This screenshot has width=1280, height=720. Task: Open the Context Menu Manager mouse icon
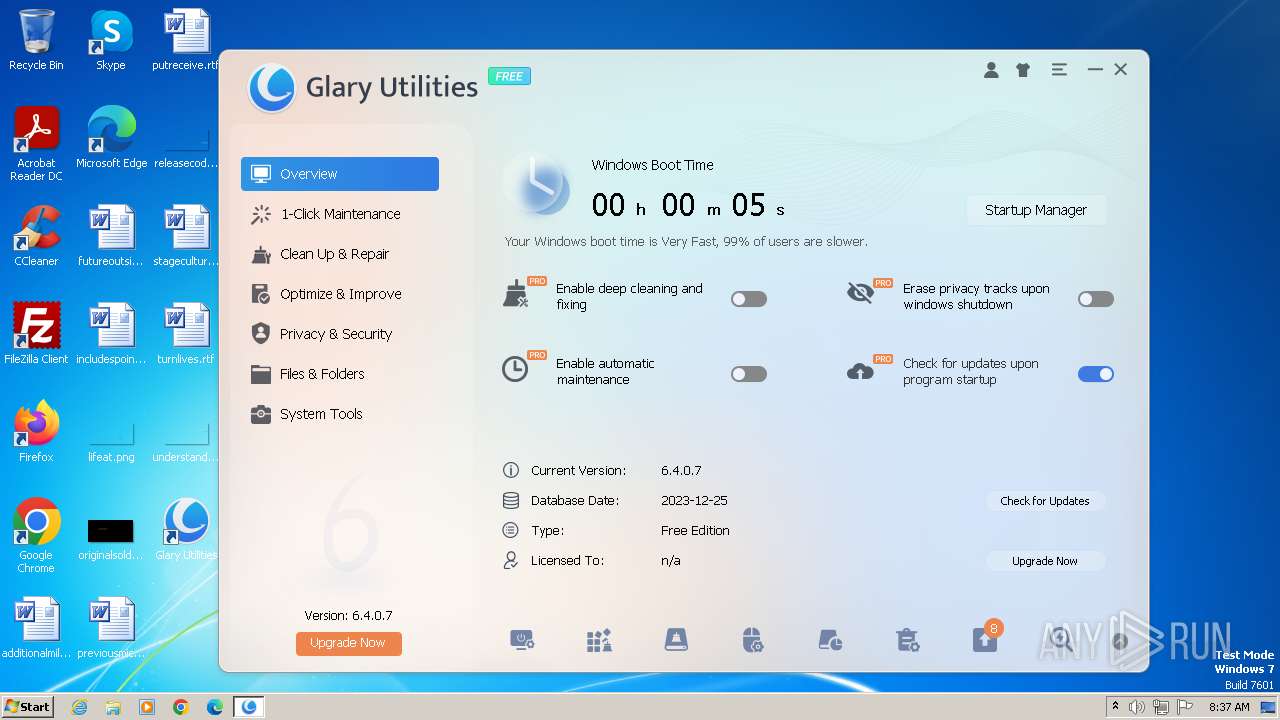[x=753, y=641]
